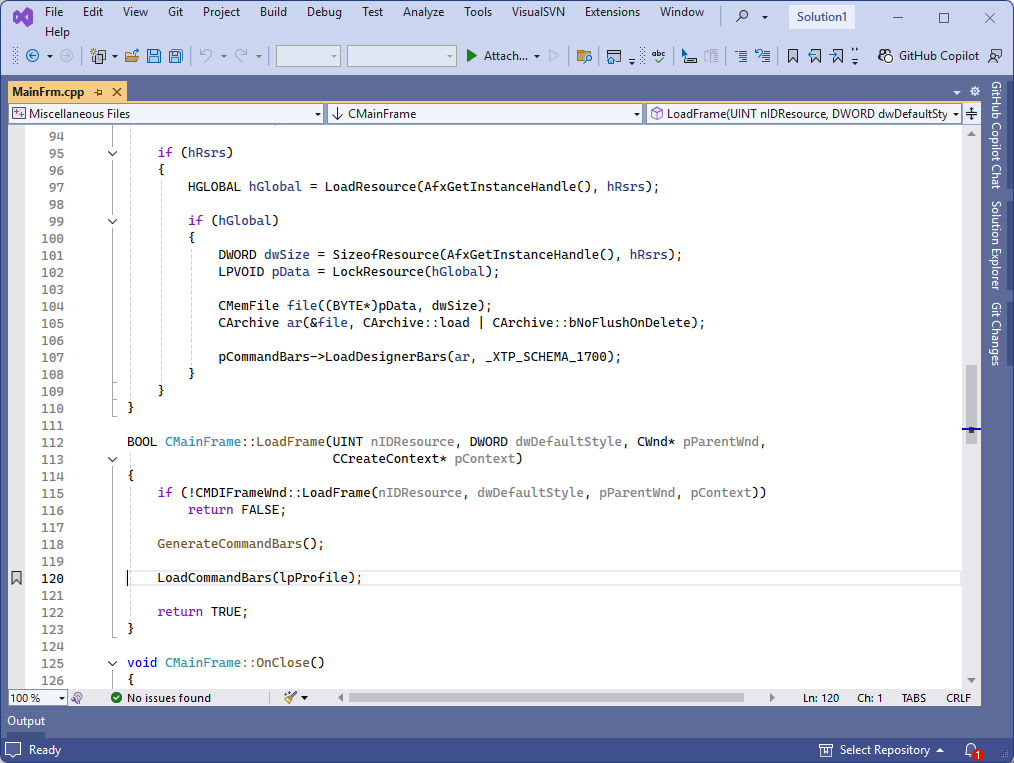The width and height of the screenshot is (1014, 763).
Task: Click the Ln: 120 status entry
Action: pyautogui.click(x=821, y=698)
